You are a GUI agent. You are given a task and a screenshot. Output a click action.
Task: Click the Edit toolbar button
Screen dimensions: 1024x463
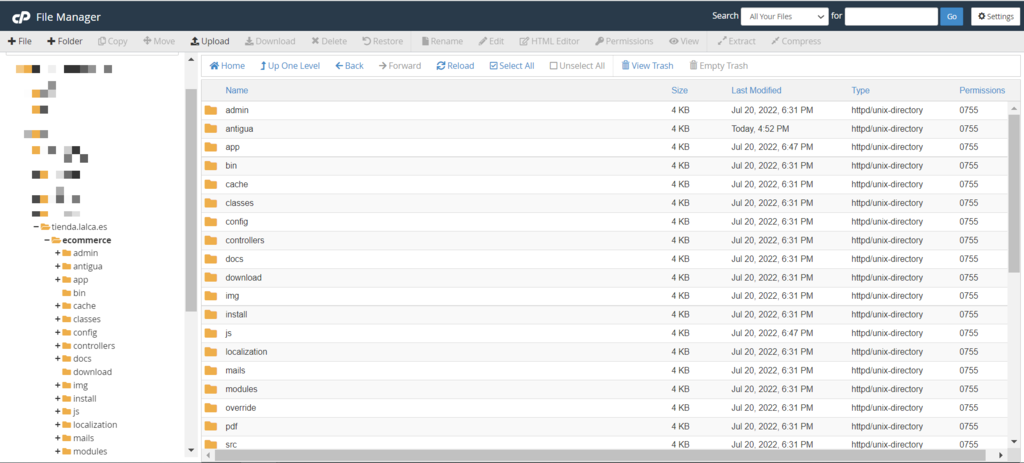491,41
